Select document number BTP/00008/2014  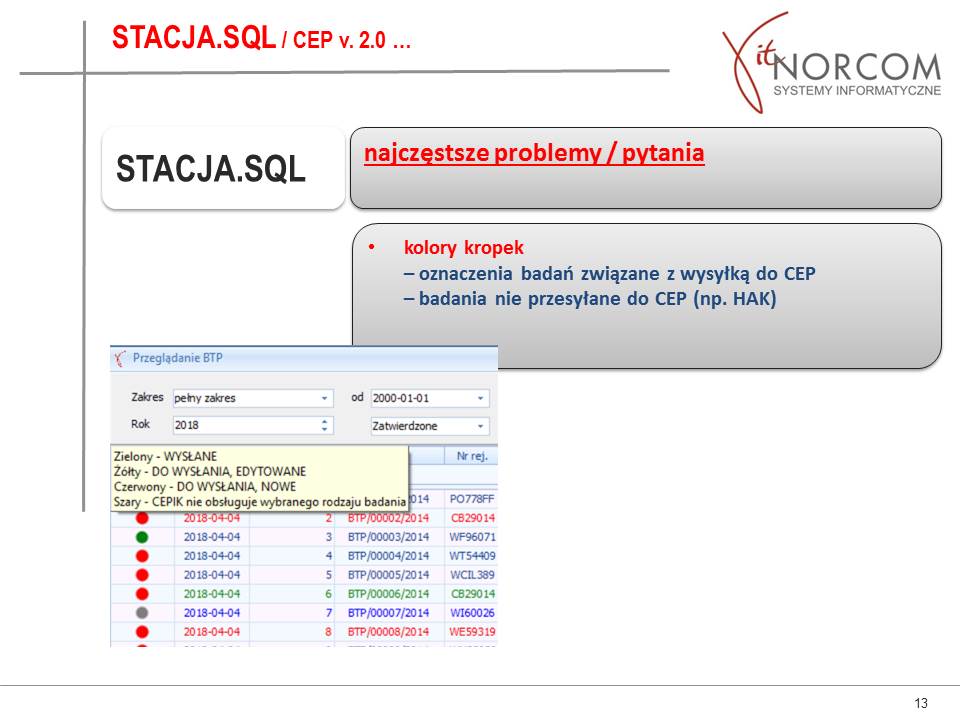[388, 632]
